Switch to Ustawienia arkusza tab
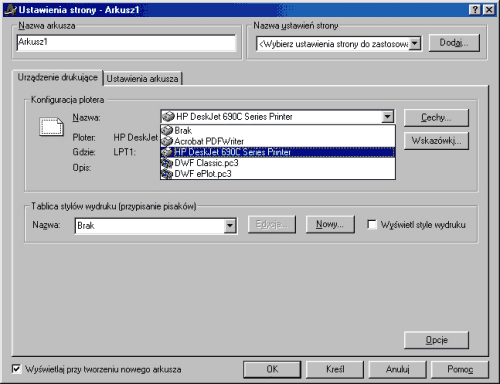Screen dimensions: 500x384 tap(142, 79)
